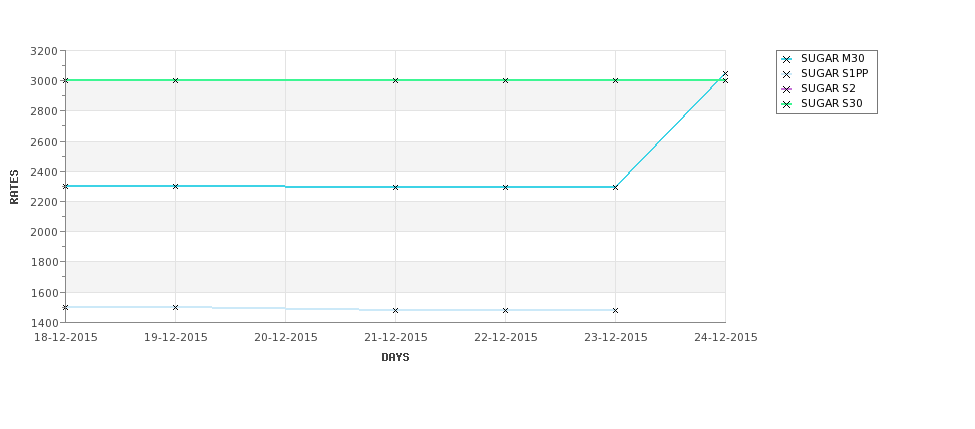Click the 20-12-2015 x-axis date label
The width and height of the screenshot is (975, 429).
(x=285, y=338)
